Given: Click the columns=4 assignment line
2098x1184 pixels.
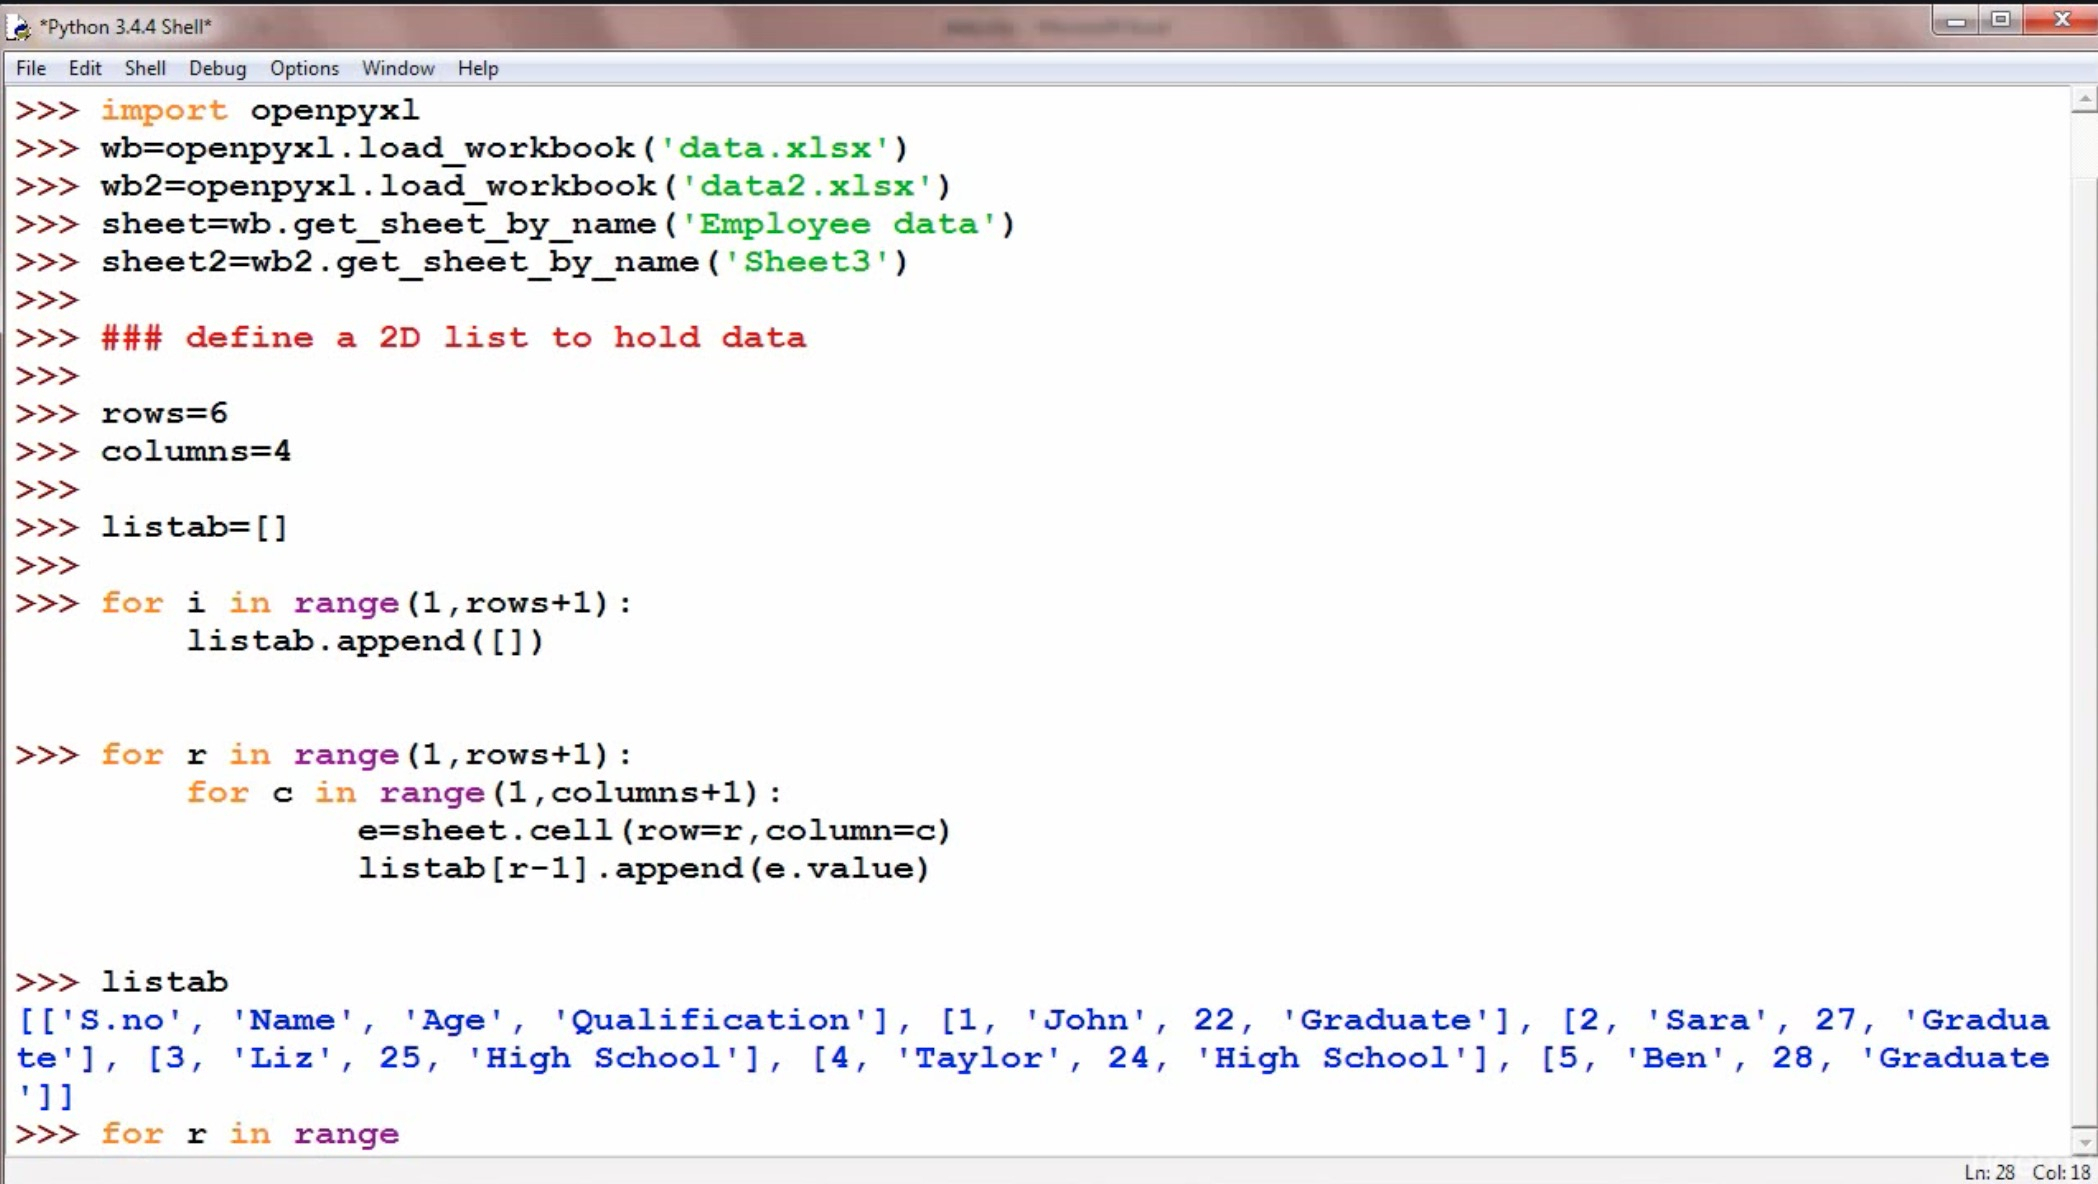Looking at the screenshot, I should [x=195, y=451].
